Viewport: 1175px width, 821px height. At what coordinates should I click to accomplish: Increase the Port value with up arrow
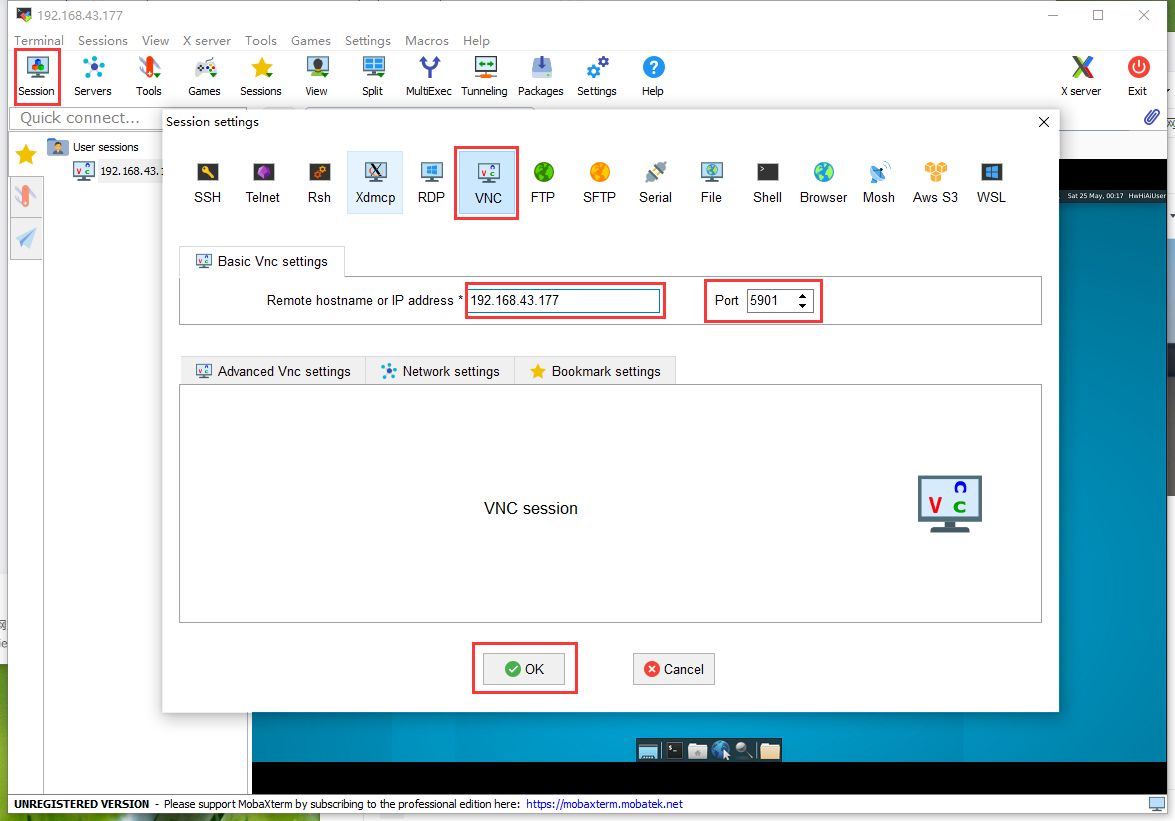[x=803, y=295]
